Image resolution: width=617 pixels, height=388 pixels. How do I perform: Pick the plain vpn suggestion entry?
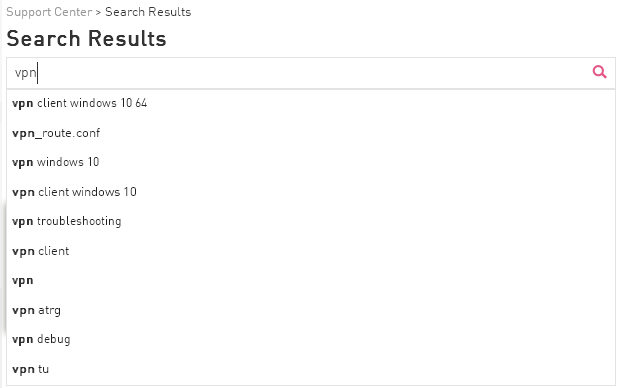click(311, 281)
